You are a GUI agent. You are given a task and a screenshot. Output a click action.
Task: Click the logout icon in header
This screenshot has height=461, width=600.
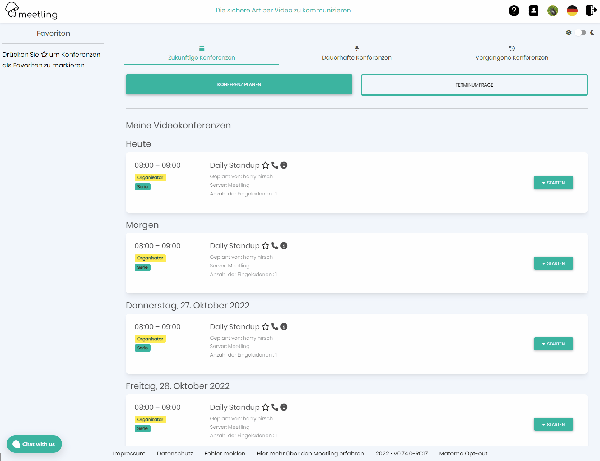pyautogui.click(x=590, y=11)
